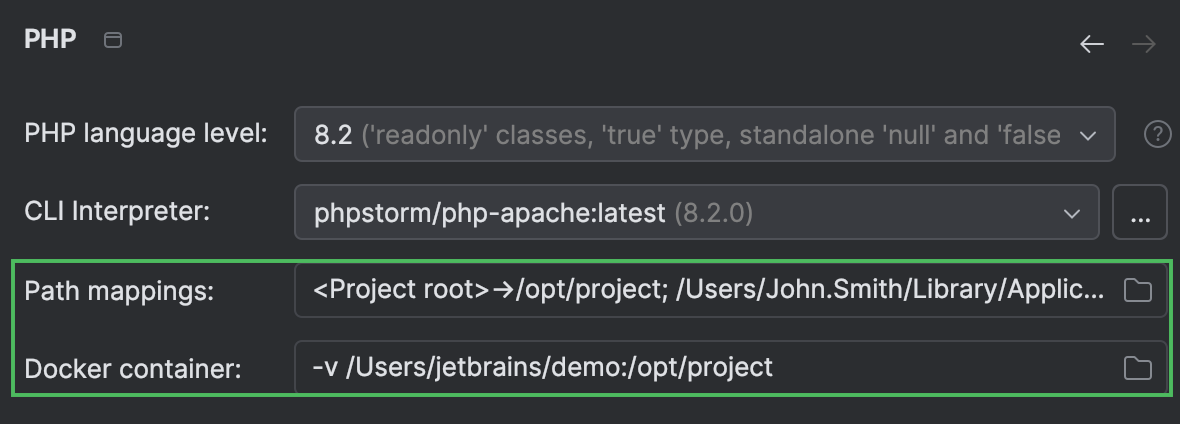Click the 'PHP language level:' label
This screenshot has height=424, width=1180.
pyautogui.click(x=146, y=134)
